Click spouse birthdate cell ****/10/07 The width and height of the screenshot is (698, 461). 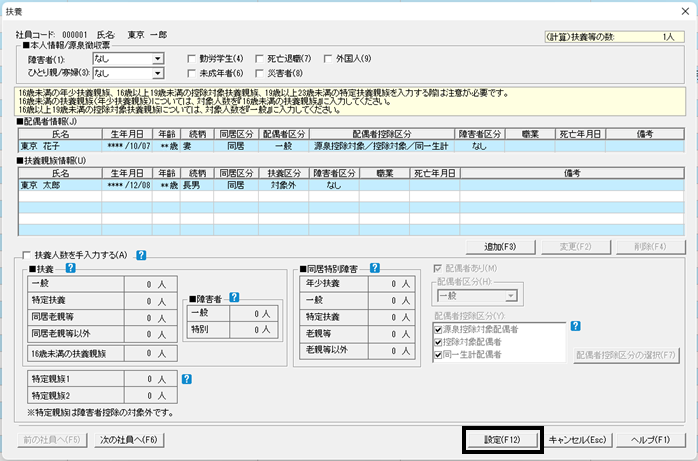coord(127,146)
